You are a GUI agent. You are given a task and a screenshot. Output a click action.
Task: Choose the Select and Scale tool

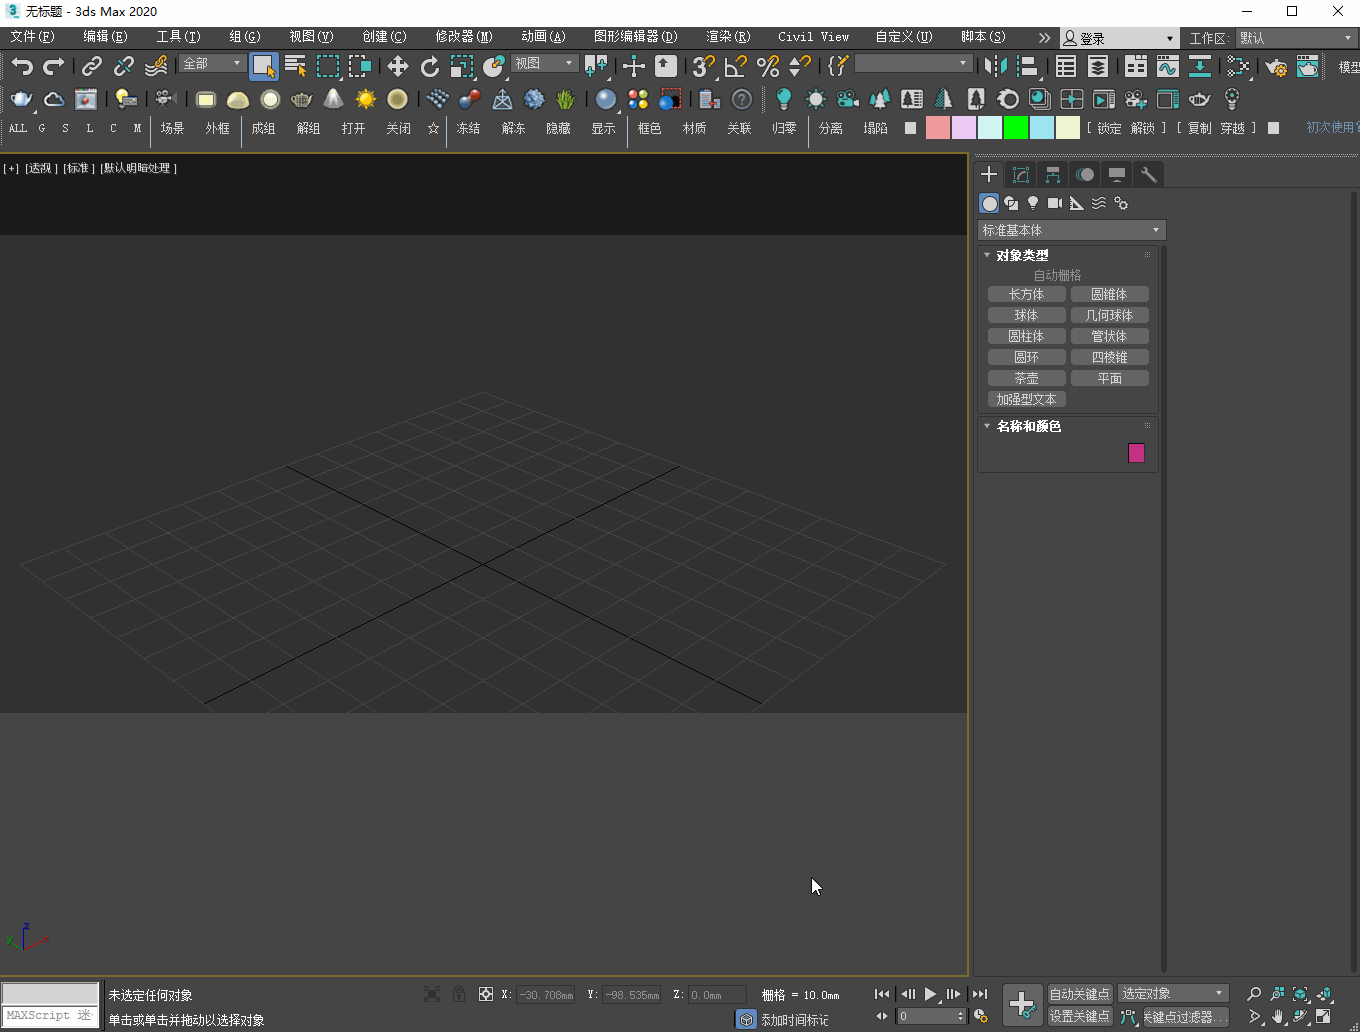pyautogui.click(x=462, y=66)
